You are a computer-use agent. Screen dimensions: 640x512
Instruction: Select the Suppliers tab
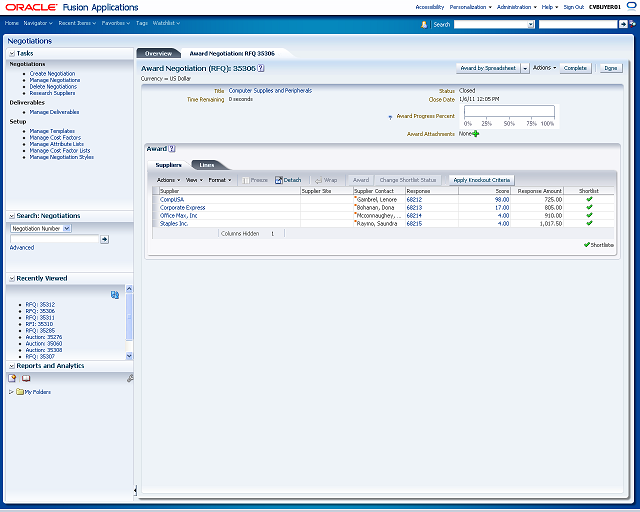[x=168, y=165]
